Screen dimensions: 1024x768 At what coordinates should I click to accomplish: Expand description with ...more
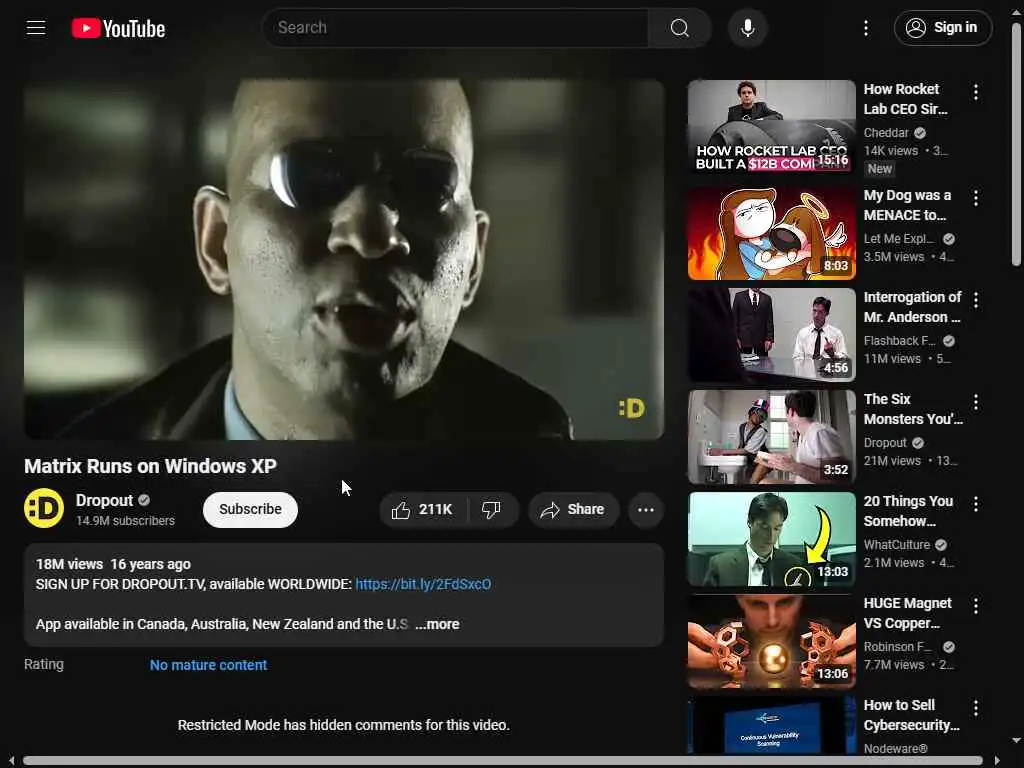437,624
